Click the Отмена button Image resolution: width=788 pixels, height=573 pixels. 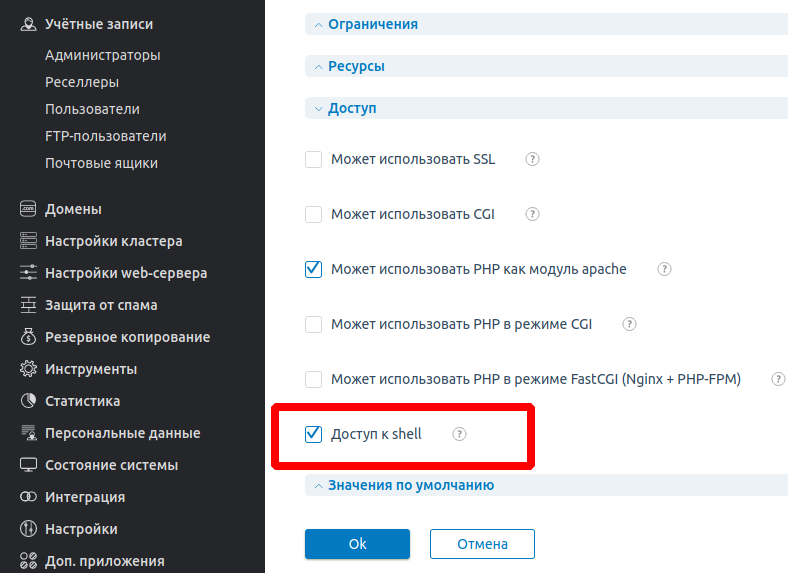click(482, 544)
